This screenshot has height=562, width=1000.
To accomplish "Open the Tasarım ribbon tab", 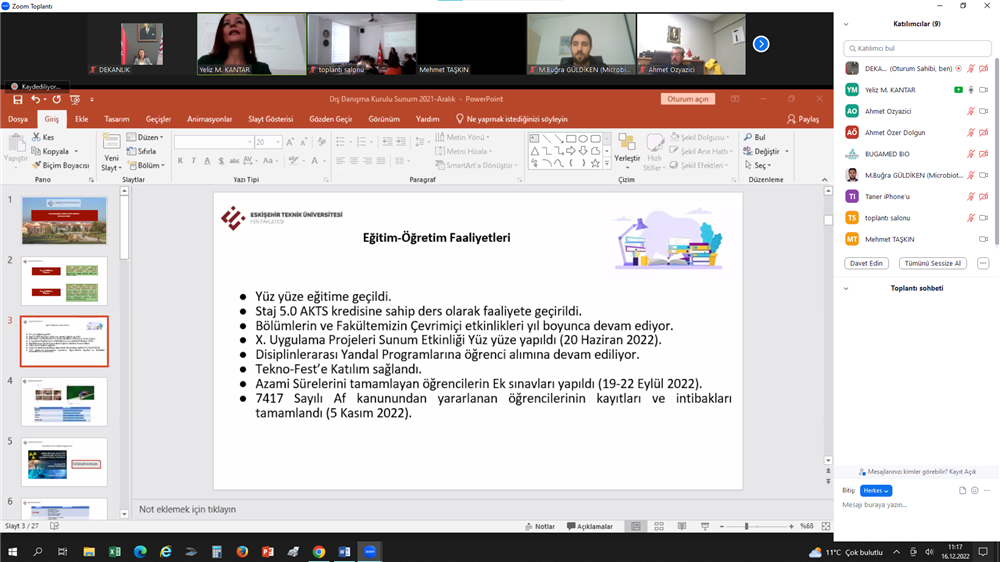I will pyautogui.click(x=117, y=119).
